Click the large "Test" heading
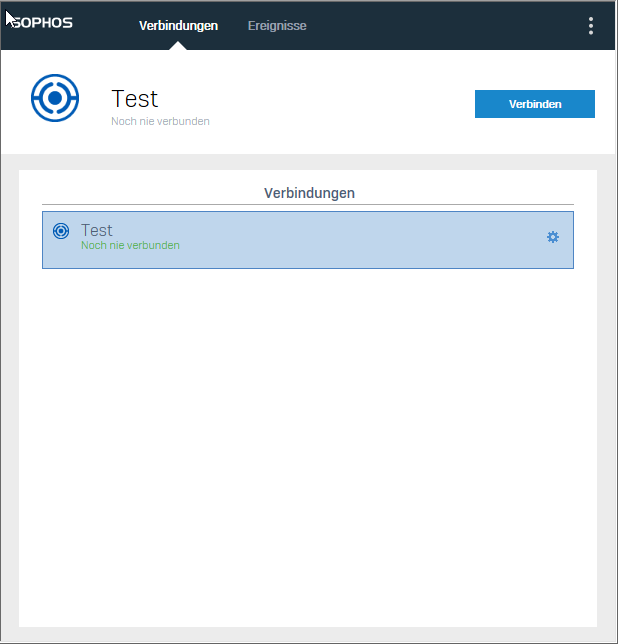618x644 pixels. tap(135, 99)
